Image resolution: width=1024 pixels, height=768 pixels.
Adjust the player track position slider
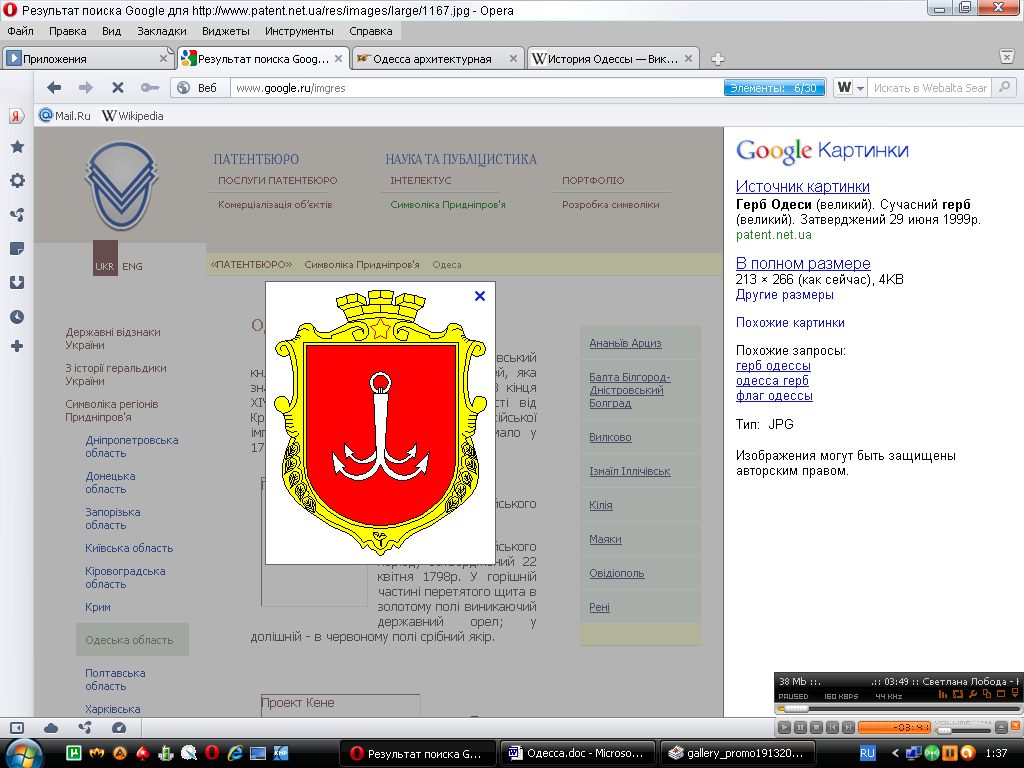pos(899,709)
